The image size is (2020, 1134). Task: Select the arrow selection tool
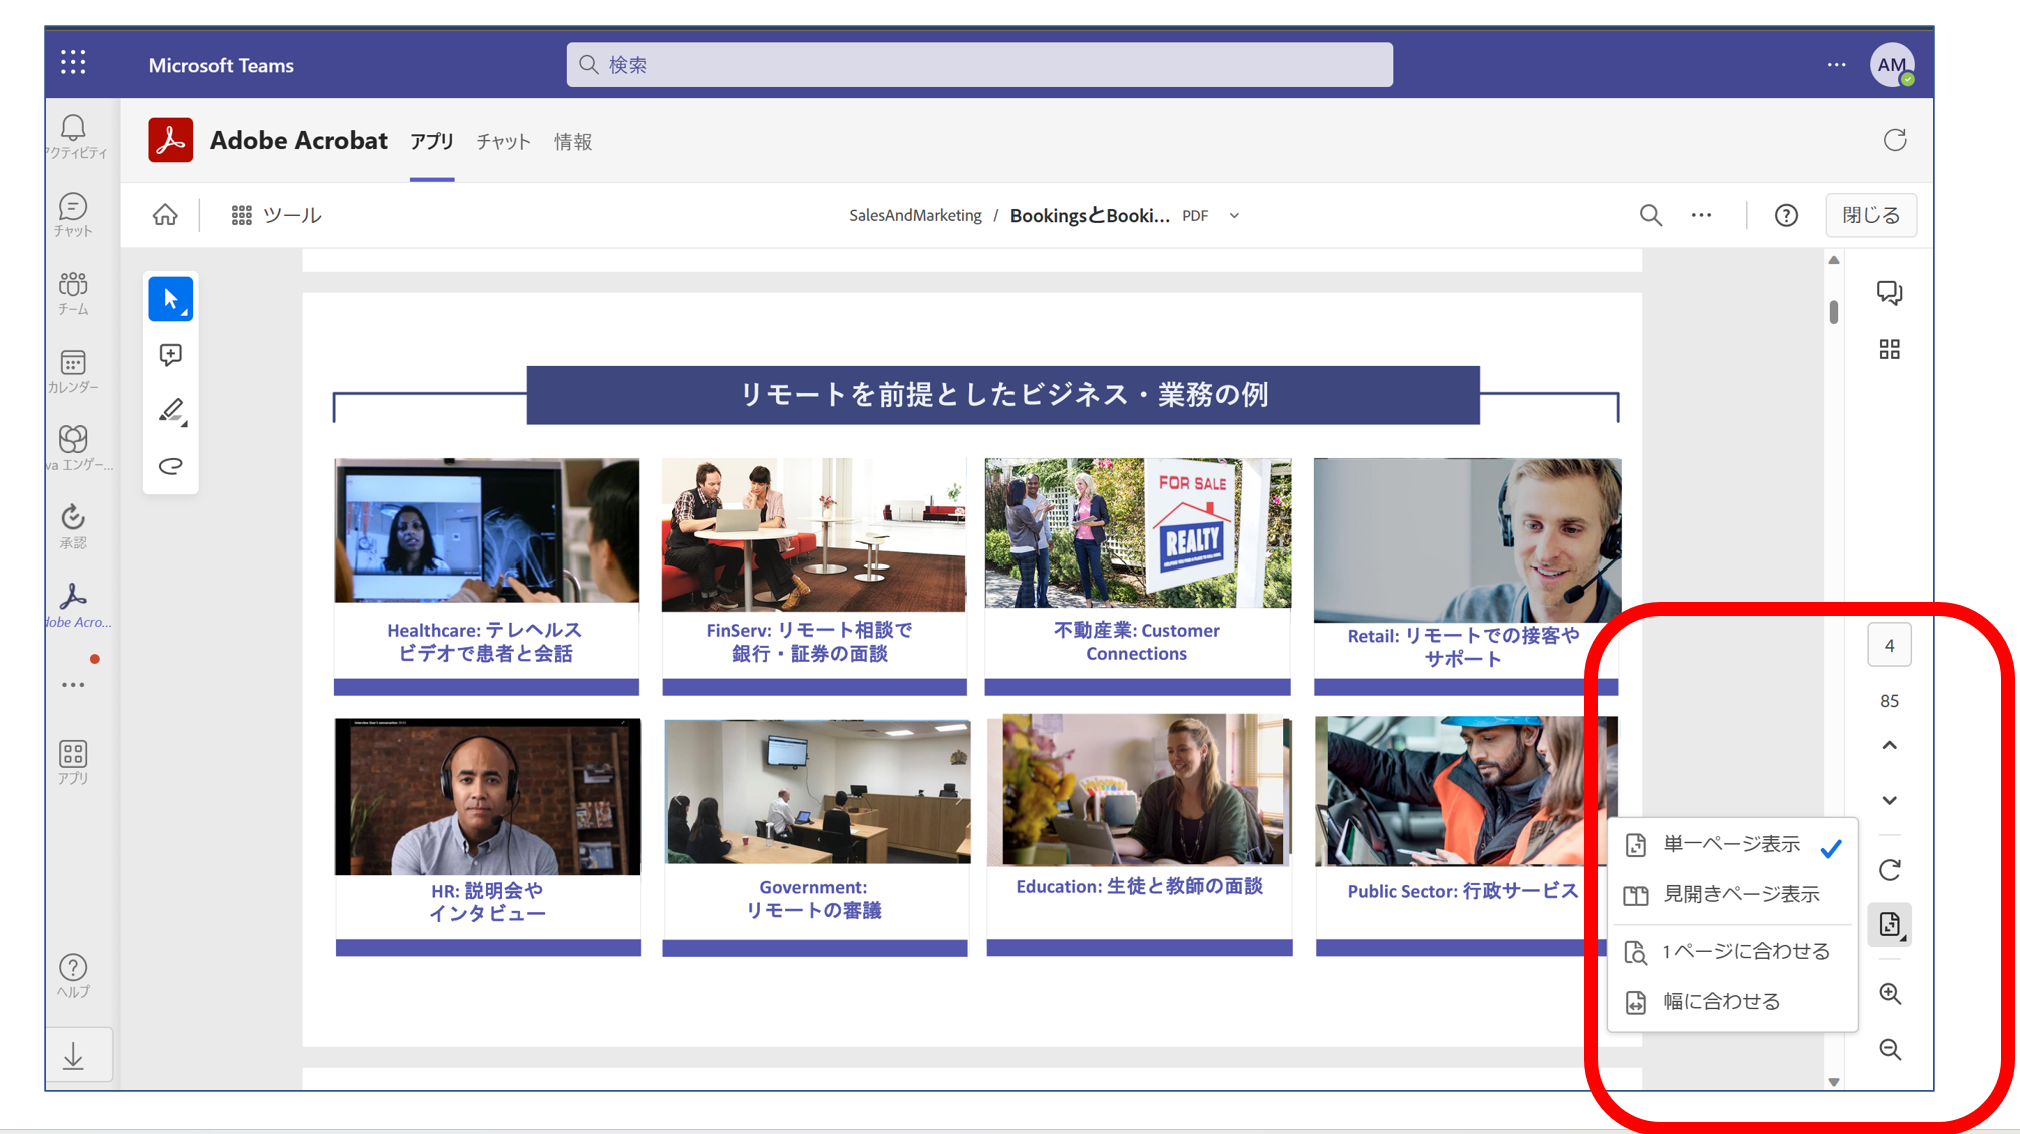170,299
